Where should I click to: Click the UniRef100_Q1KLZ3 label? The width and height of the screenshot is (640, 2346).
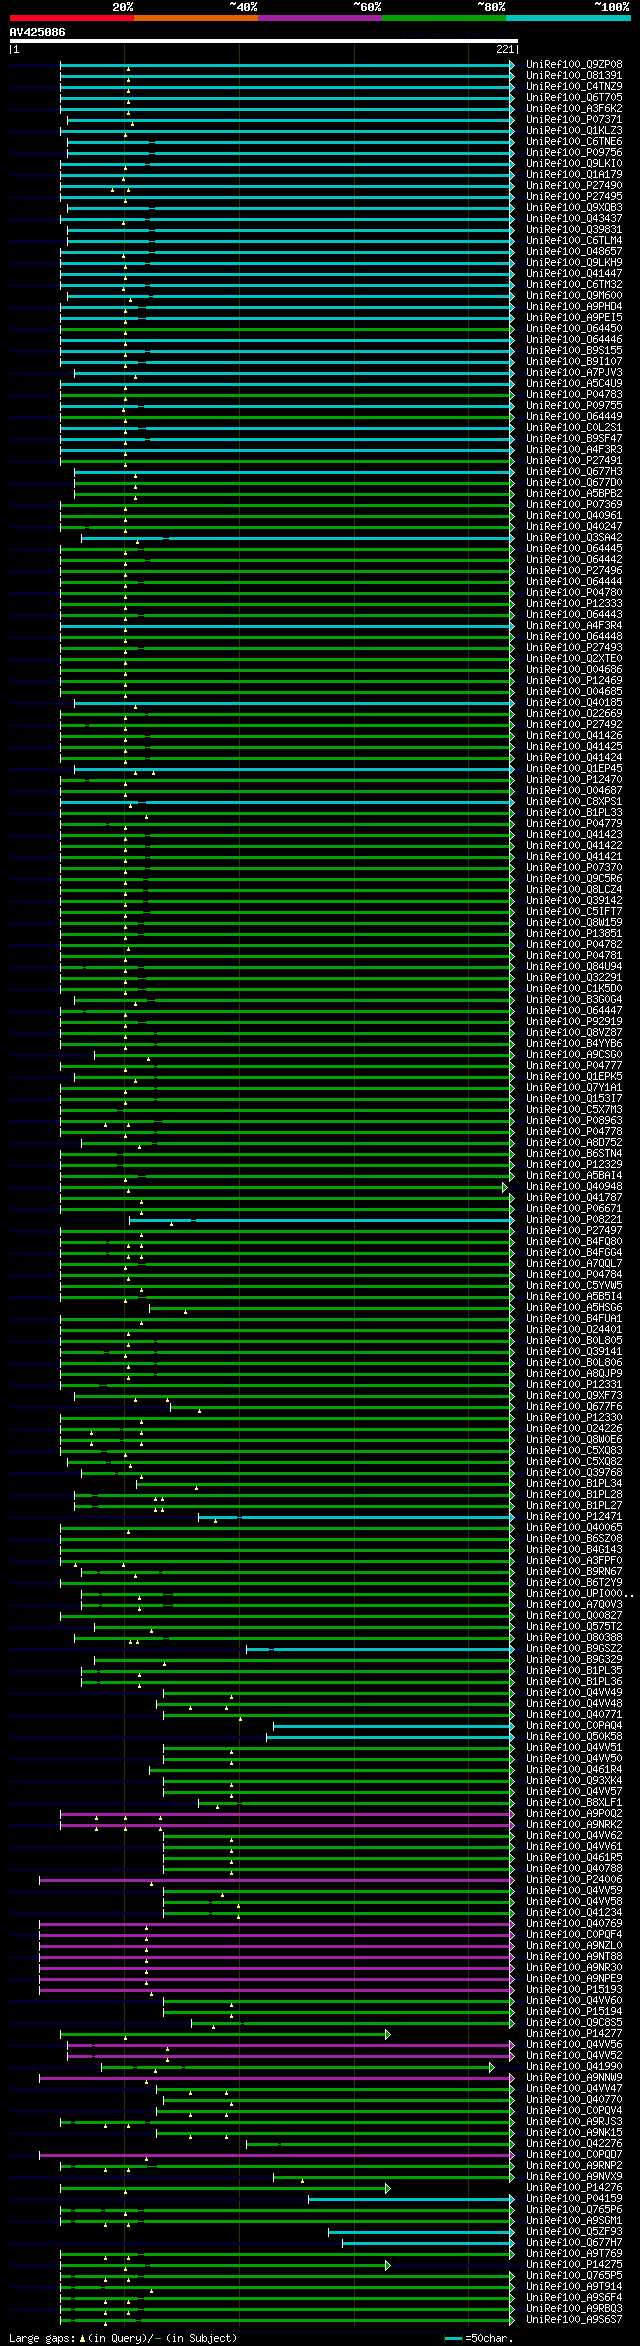[x=574, y=130]
